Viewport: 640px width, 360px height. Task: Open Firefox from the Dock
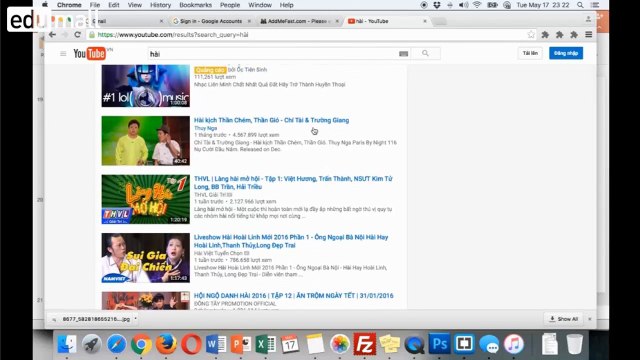pos(166,344)
